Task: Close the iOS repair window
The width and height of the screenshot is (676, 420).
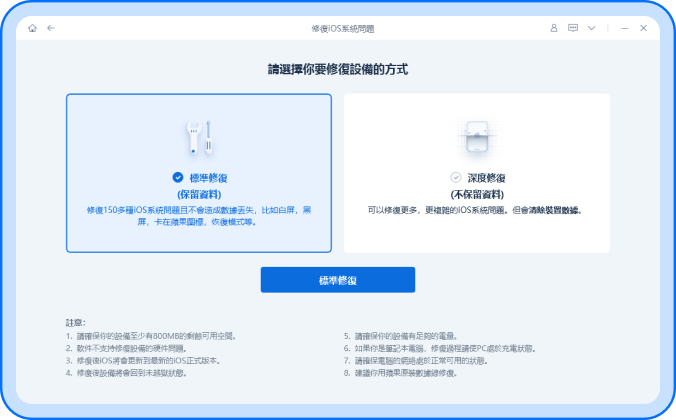Action: 643,28
